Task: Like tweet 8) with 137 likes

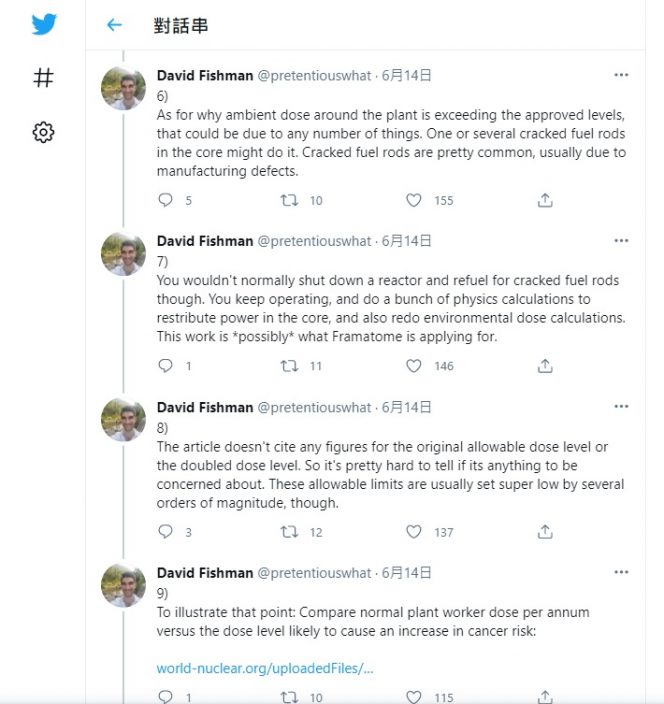Action: pyautogui.click(x=413, y=532)
